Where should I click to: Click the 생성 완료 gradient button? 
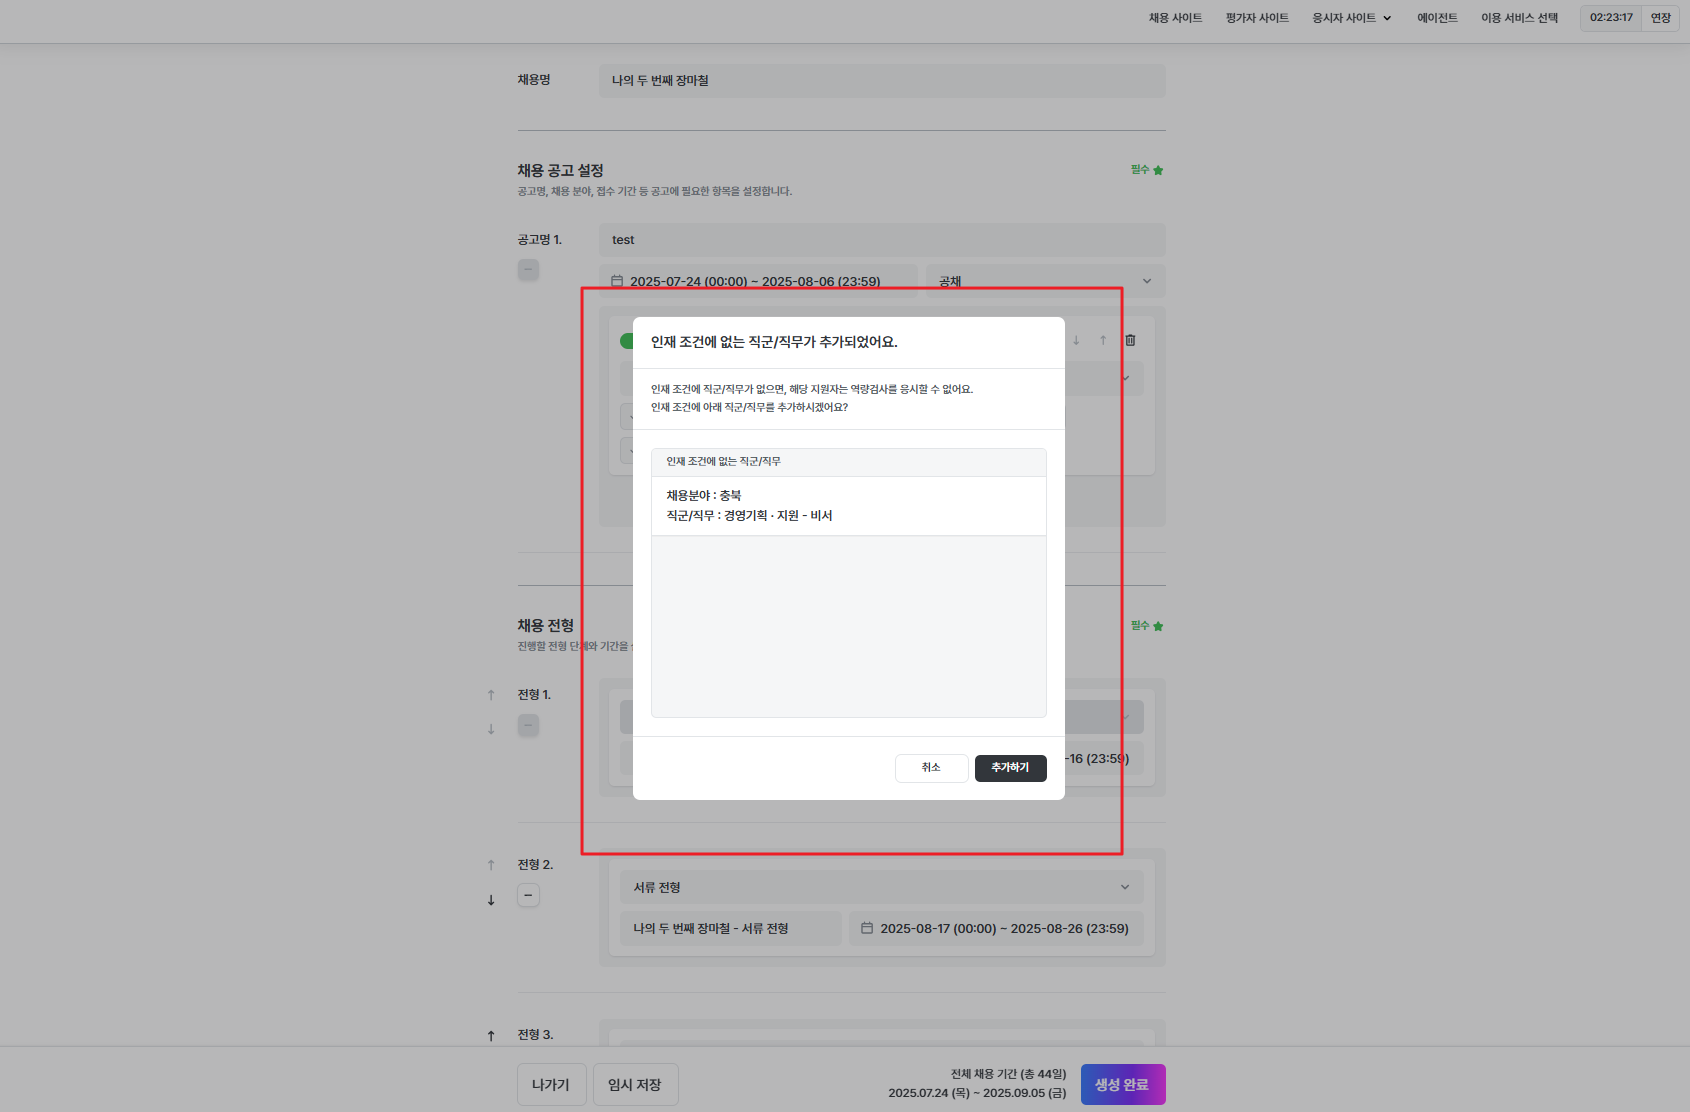(1122, 1084)
